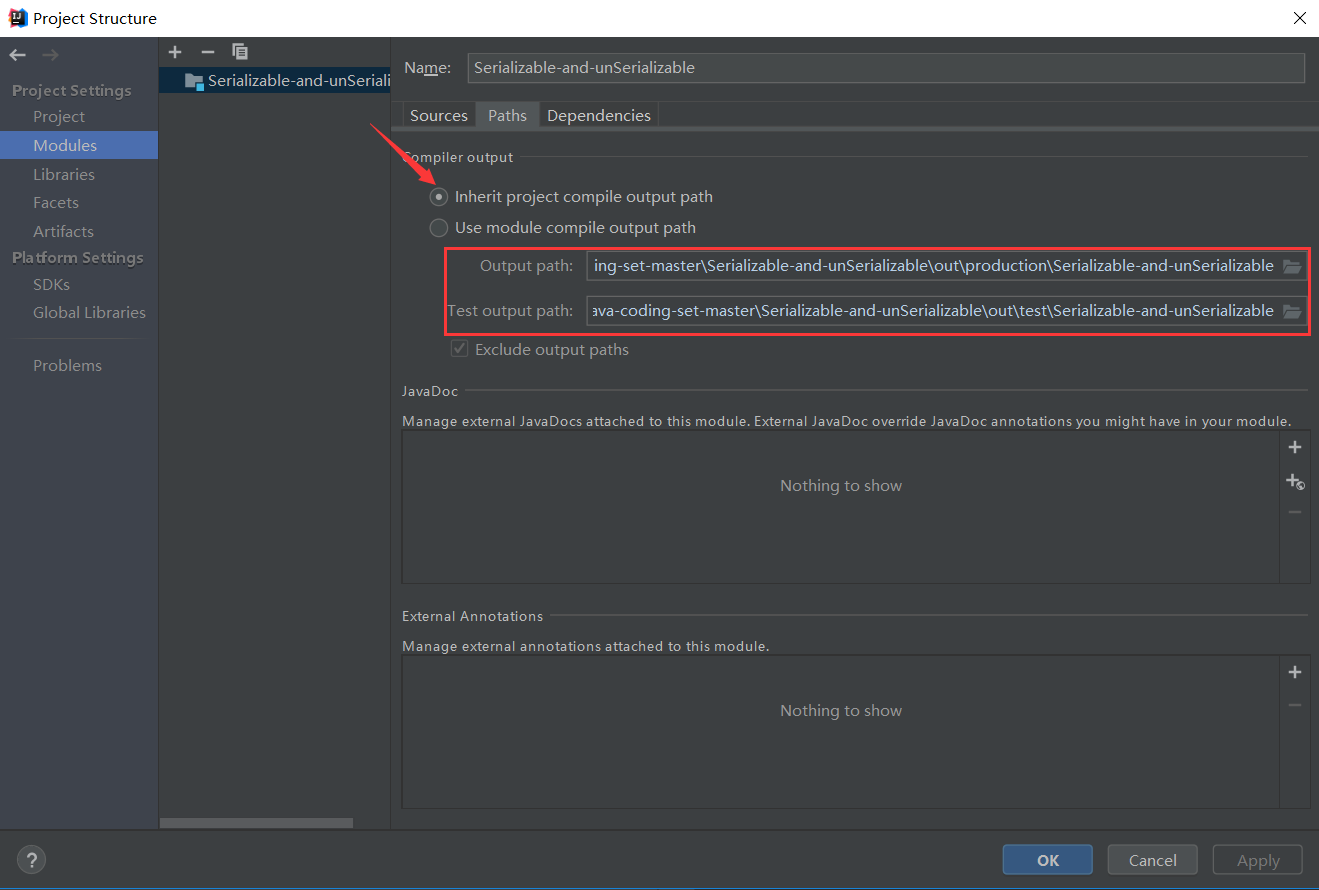1319x890 pixels.
Task: Click the Cancel button
Action: click(1152, 859)
